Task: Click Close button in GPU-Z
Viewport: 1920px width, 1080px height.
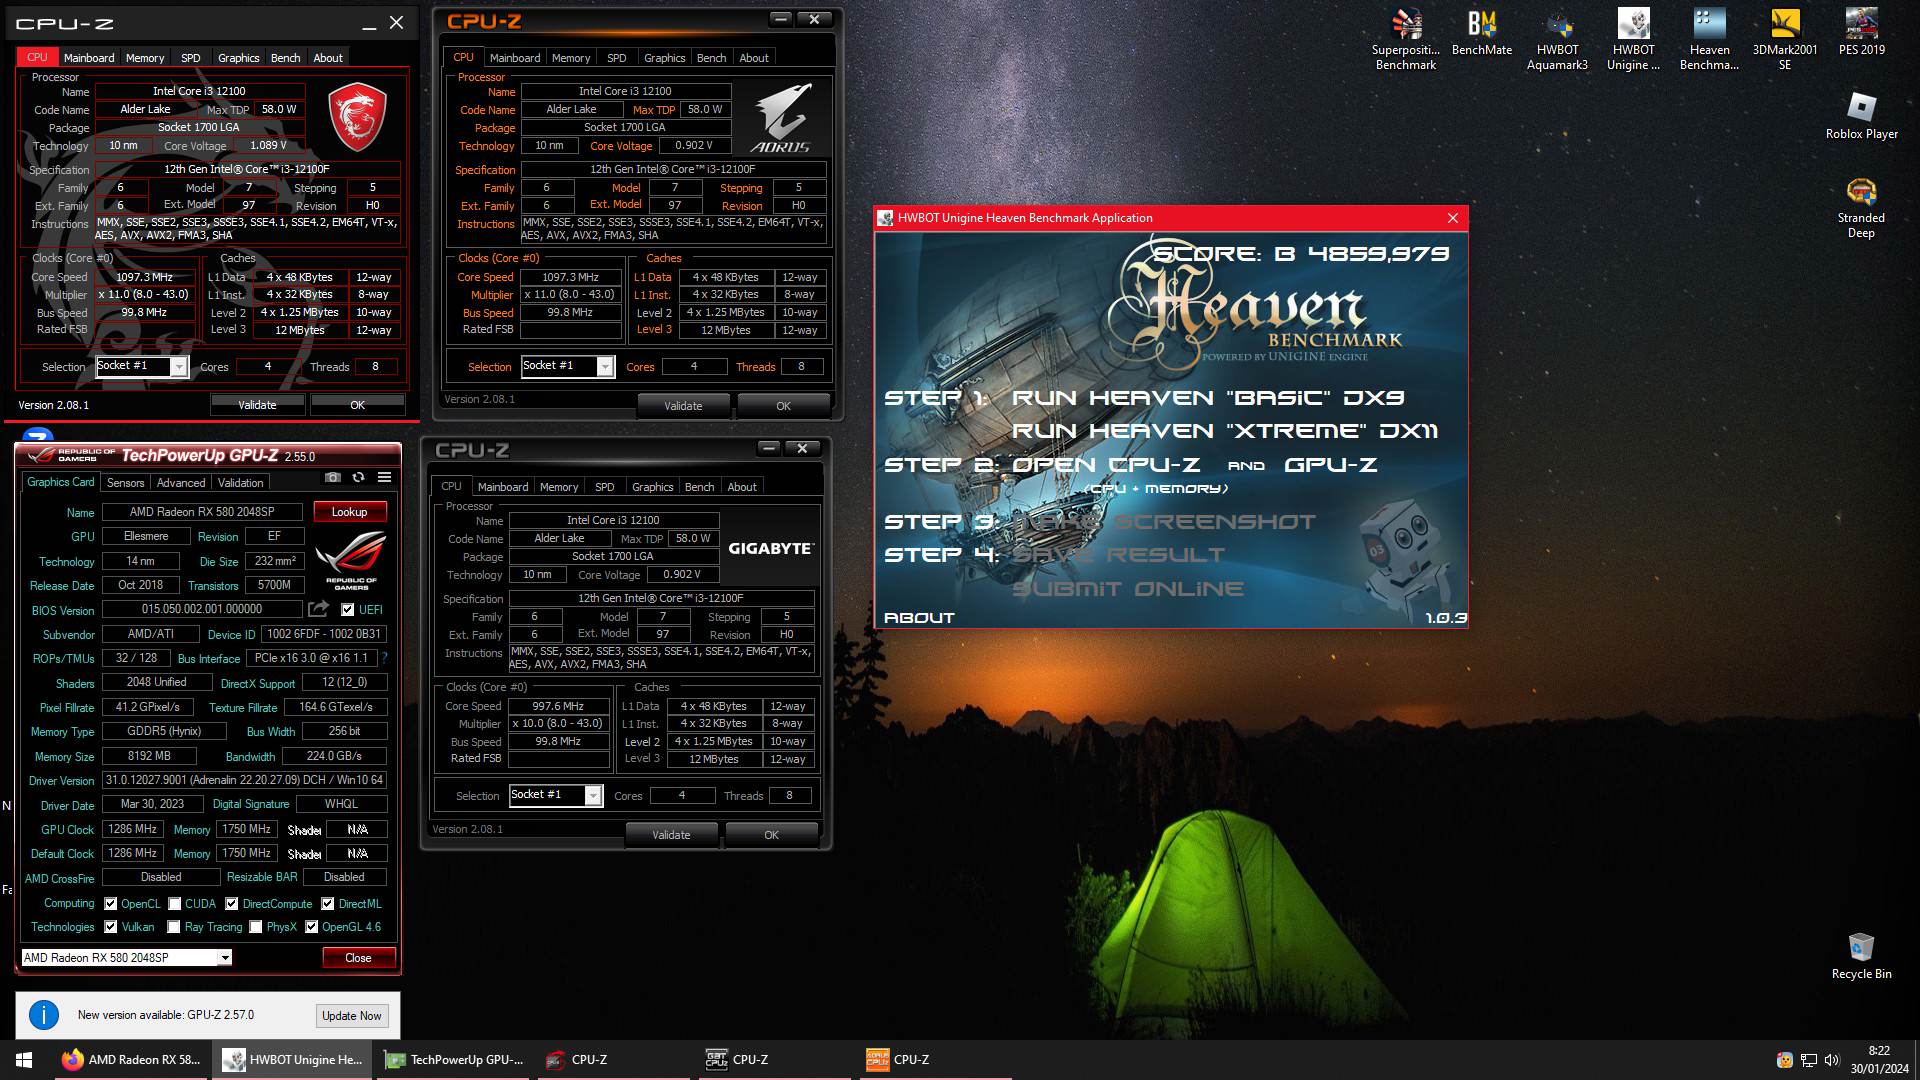Action: click(x=358, y=958)
